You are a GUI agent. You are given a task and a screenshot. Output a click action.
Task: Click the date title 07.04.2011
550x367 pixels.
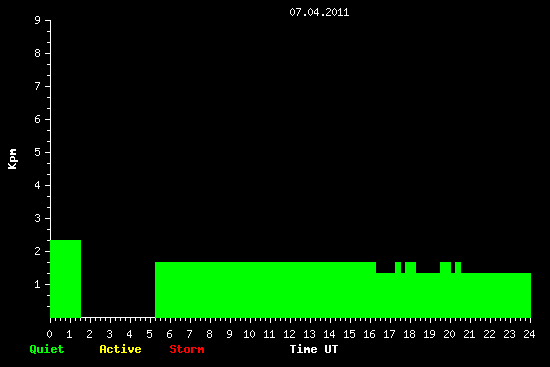point(319,12)
